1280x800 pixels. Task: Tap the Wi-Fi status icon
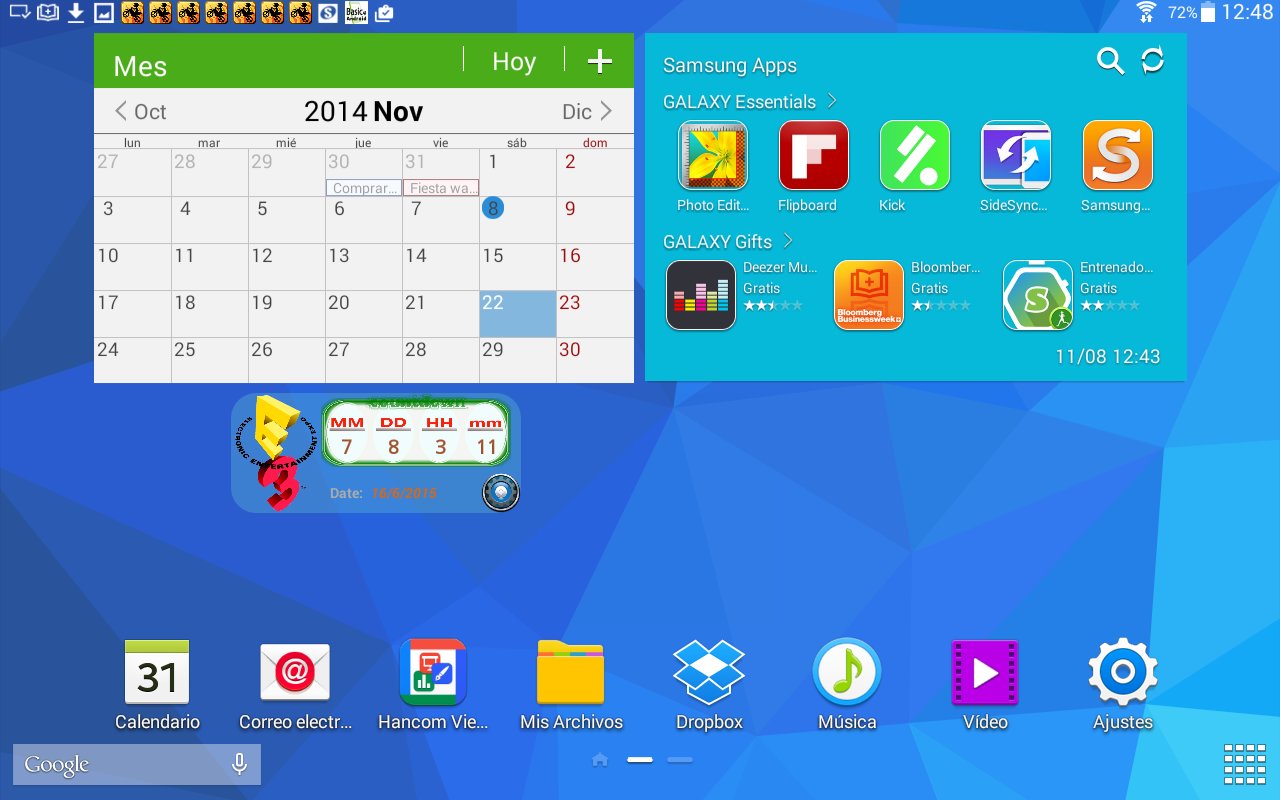[x=1147, y=12]
